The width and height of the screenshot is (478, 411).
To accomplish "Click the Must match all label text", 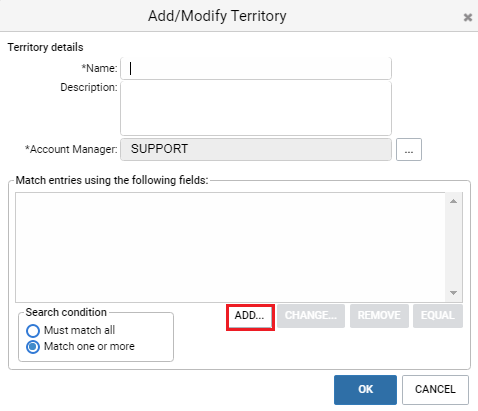I will tap(79, 330).
